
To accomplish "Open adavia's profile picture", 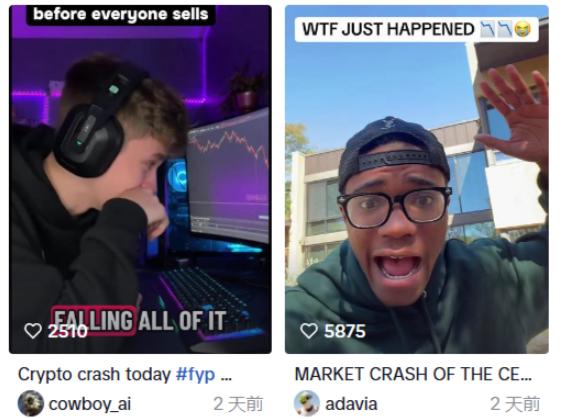I will 307,403.
